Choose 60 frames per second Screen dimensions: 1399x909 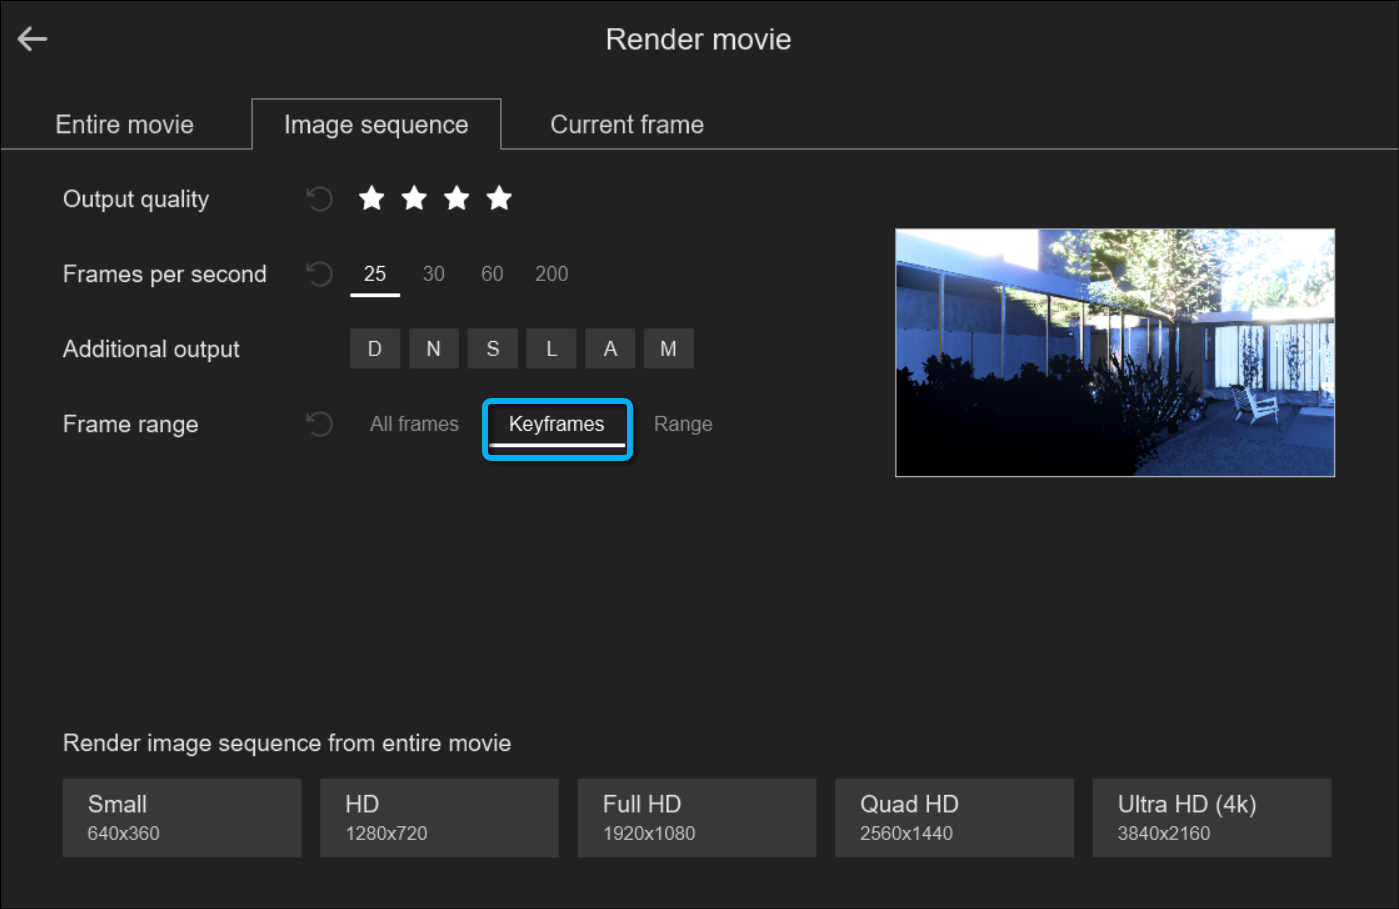[x=492, y=274]
